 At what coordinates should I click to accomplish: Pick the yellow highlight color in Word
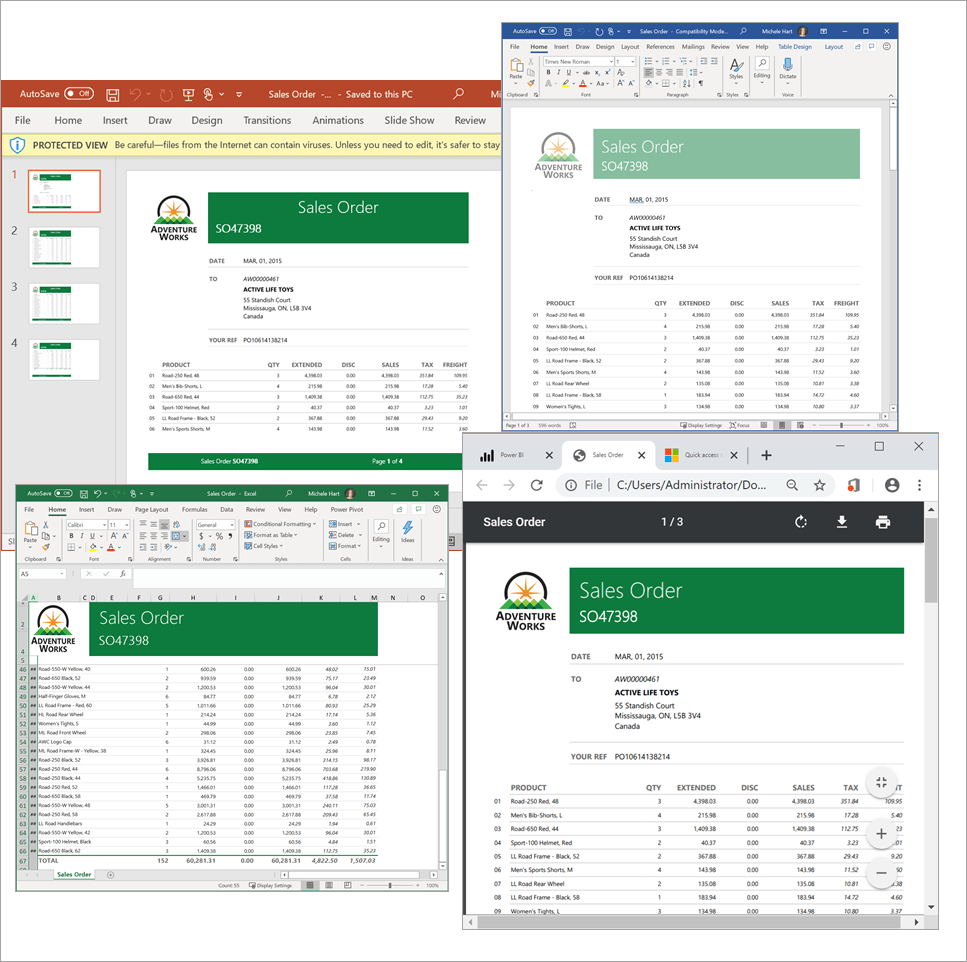point(566,83)
